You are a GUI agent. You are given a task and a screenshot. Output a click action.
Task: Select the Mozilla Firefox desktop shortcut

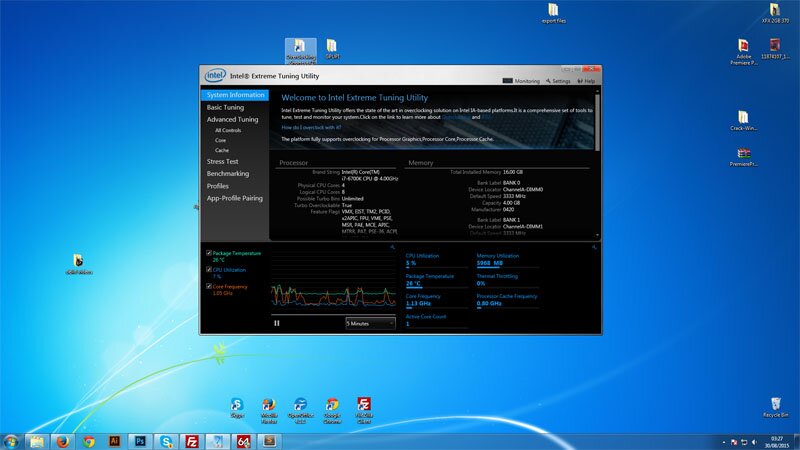[x=269, y=411]
